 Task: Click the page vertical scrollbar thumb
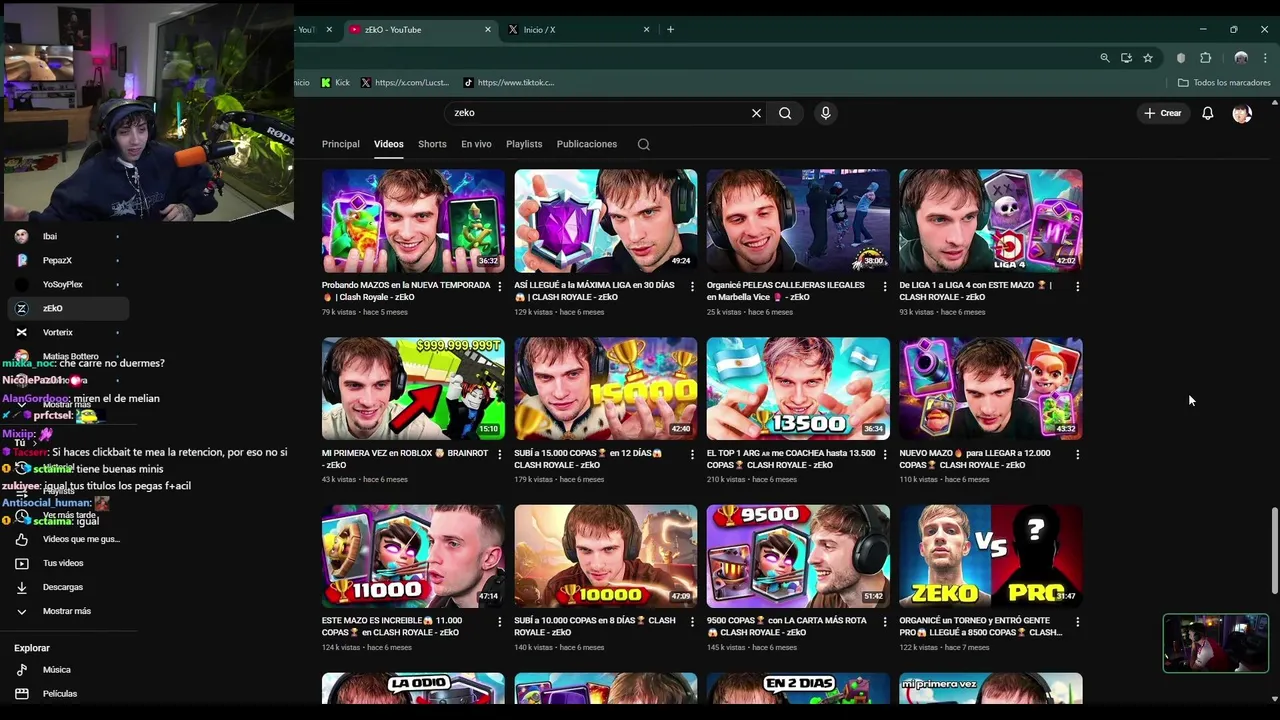tap(1274, 550)
